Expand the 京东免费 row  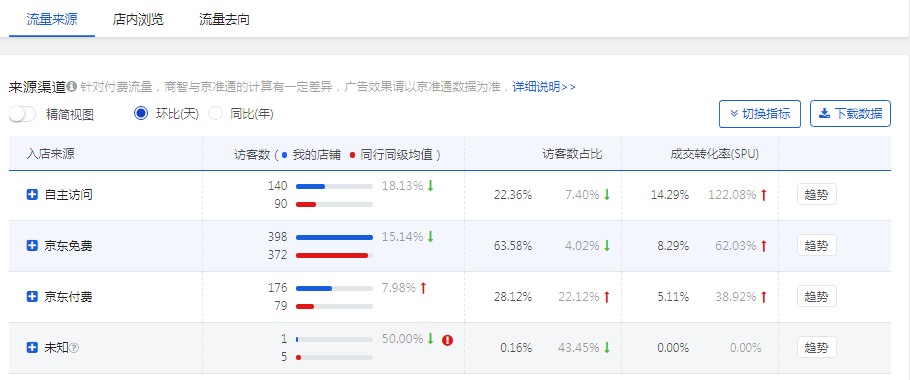32,246
